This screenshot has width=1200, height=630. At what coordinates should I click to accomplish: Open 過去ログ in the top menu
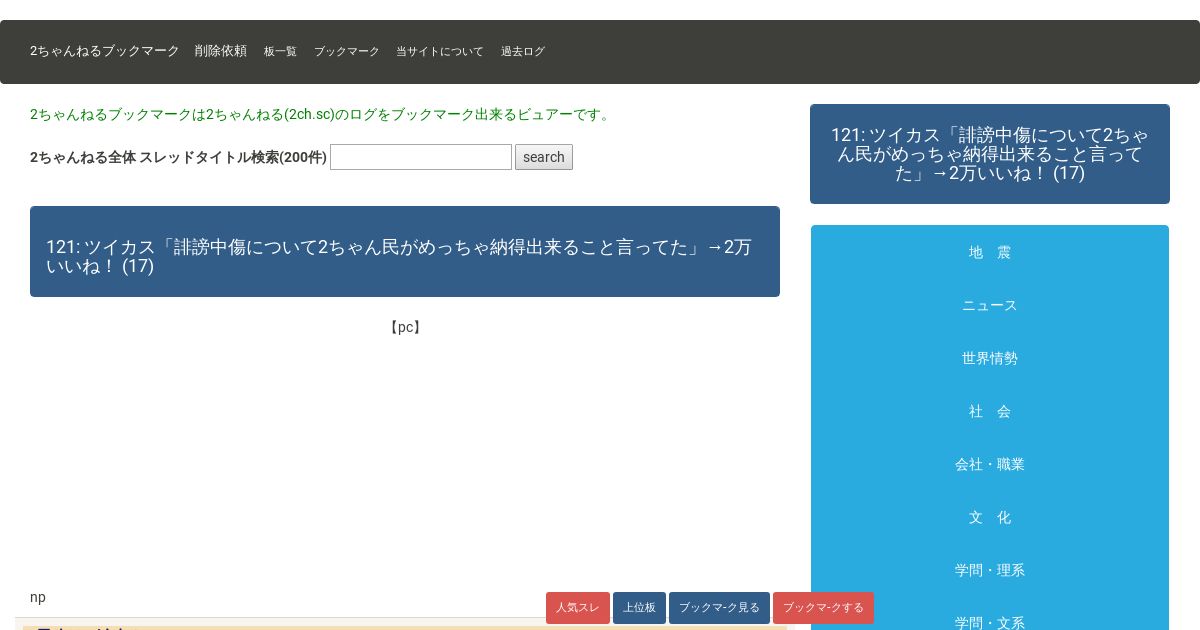coord(523,52)
